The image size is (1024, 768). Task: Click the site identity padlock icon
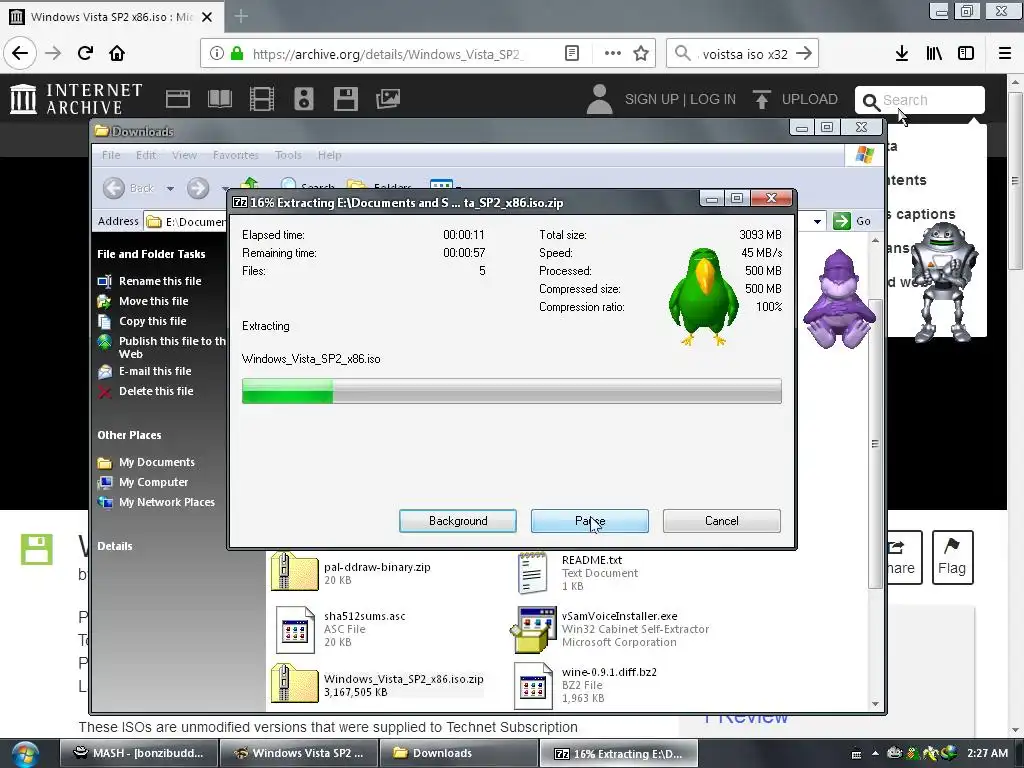(x=237, y=54)
